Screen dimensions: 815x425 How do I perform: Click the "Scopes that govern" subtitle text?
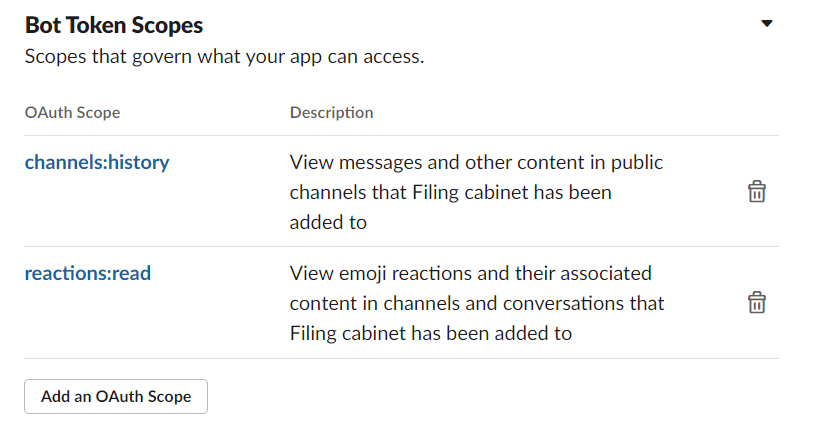[x=225, y=57]
